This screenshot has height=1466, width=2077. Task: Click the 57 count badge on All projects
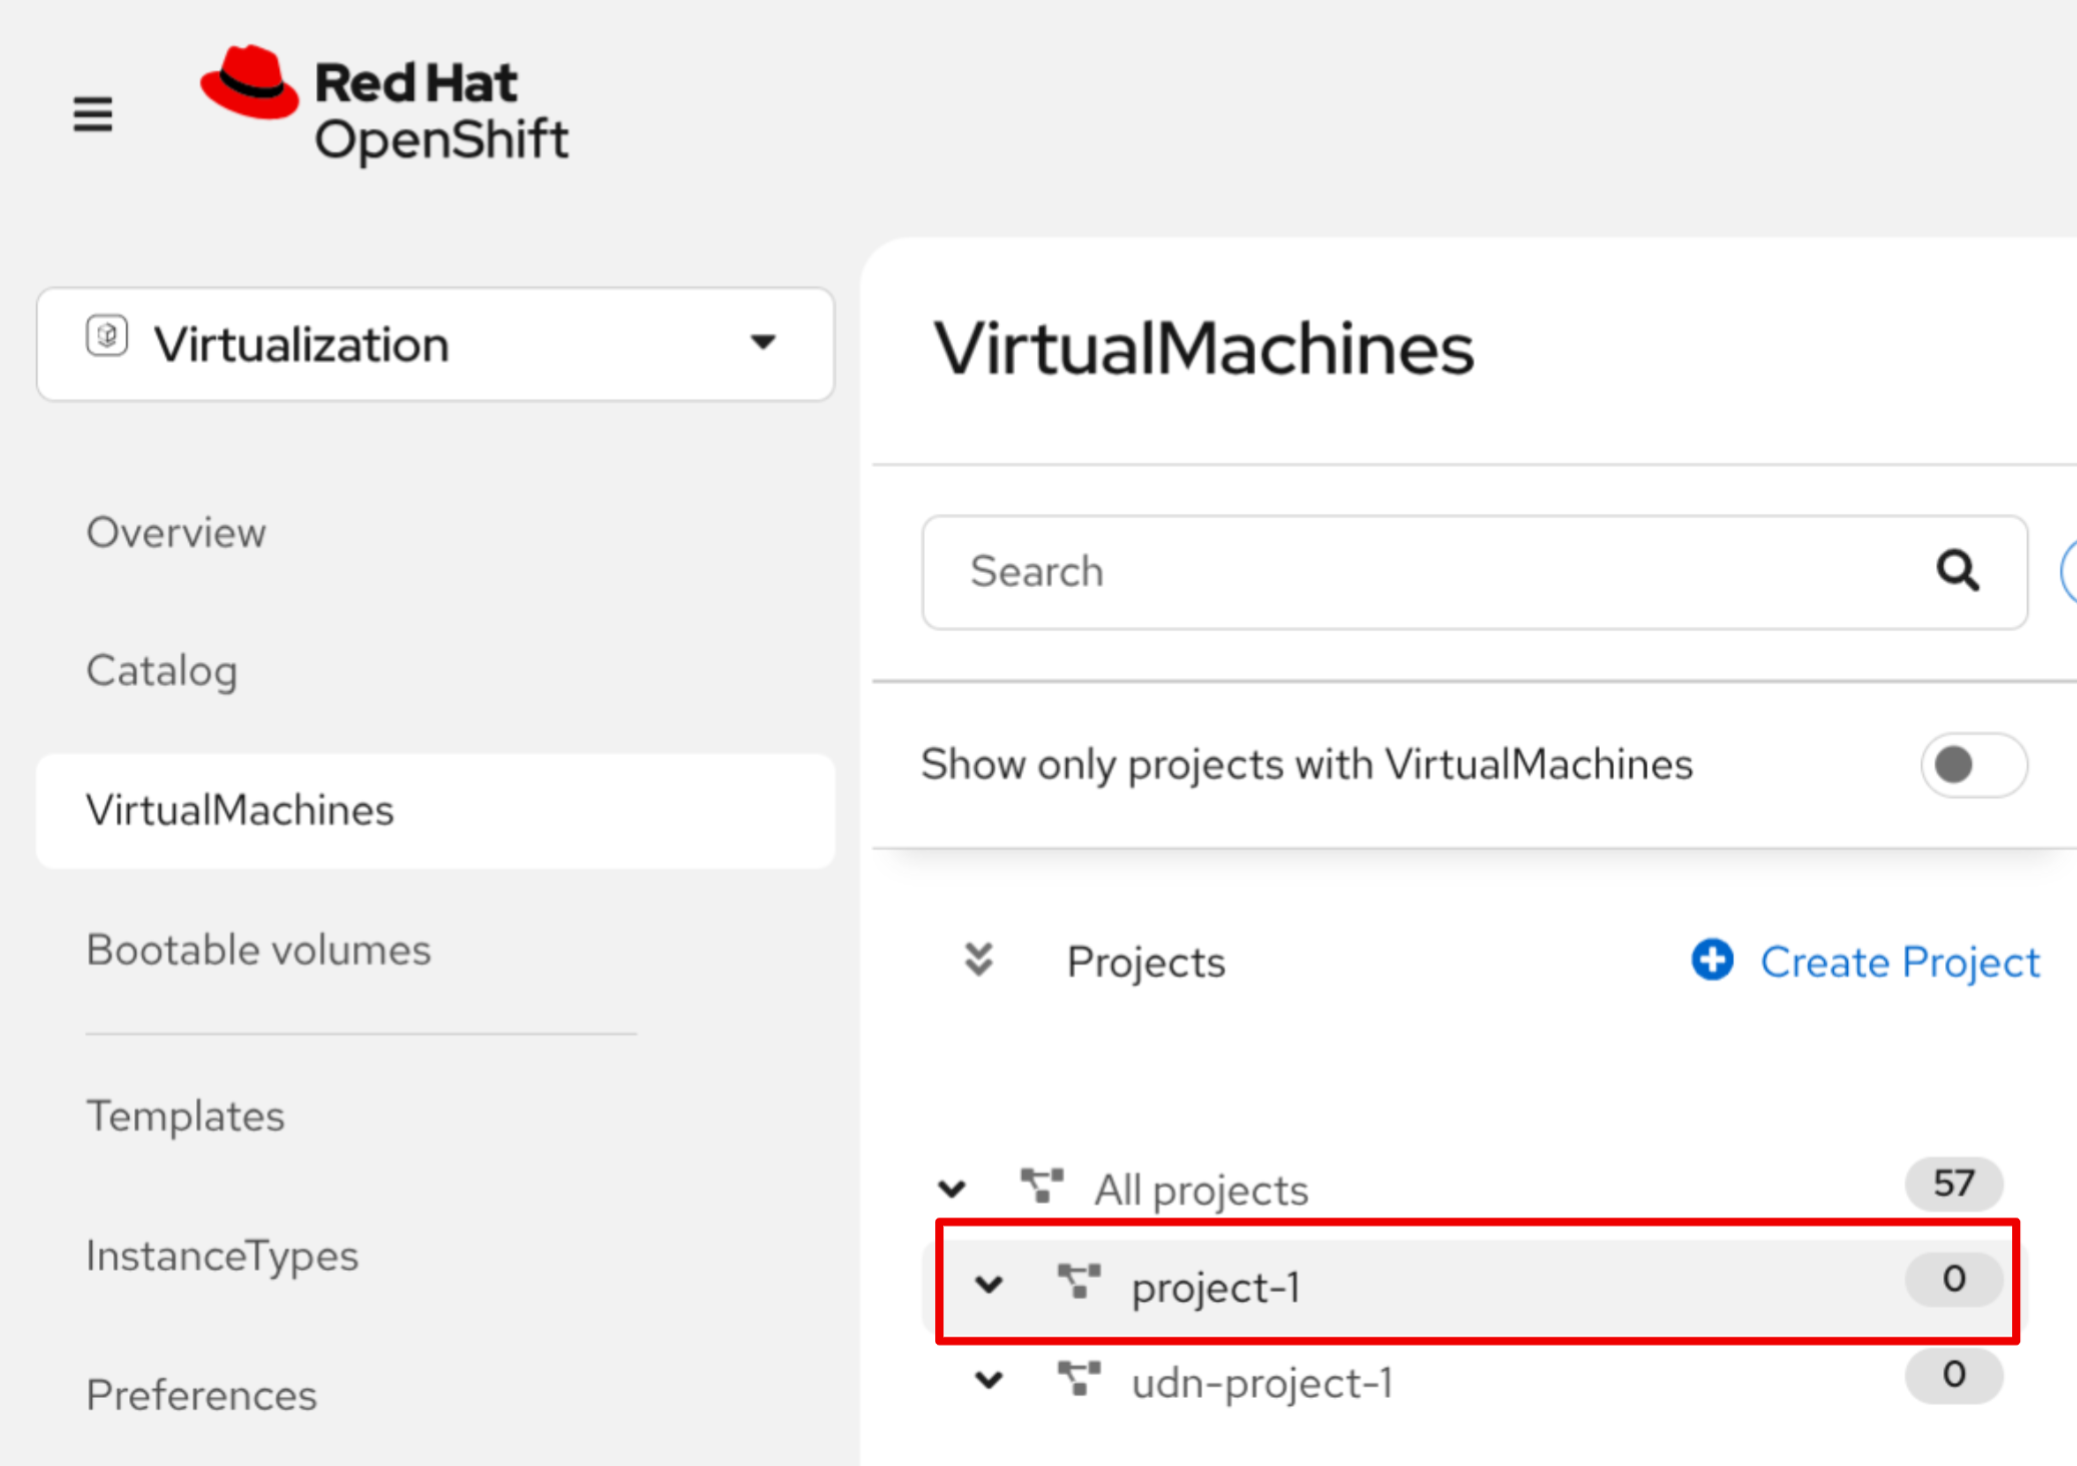point(1952,1184)
